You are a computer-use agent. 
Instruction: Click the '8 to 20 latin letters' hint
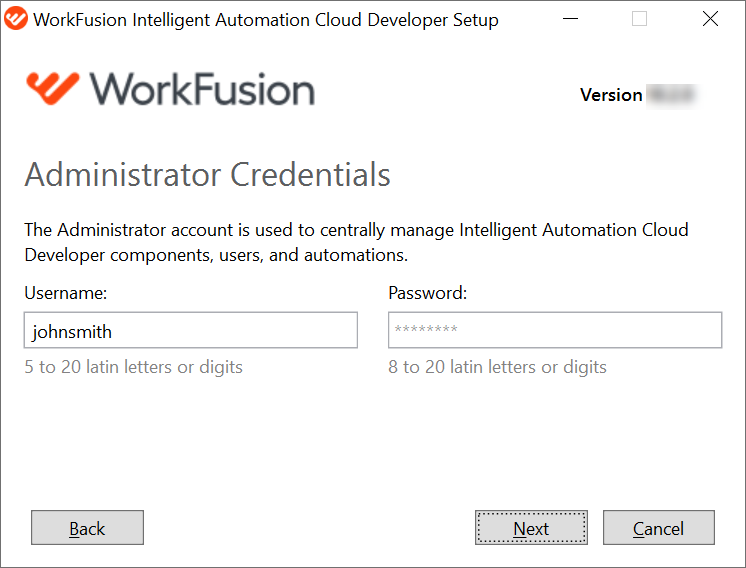pyautogui.click(x=498, y=367)
